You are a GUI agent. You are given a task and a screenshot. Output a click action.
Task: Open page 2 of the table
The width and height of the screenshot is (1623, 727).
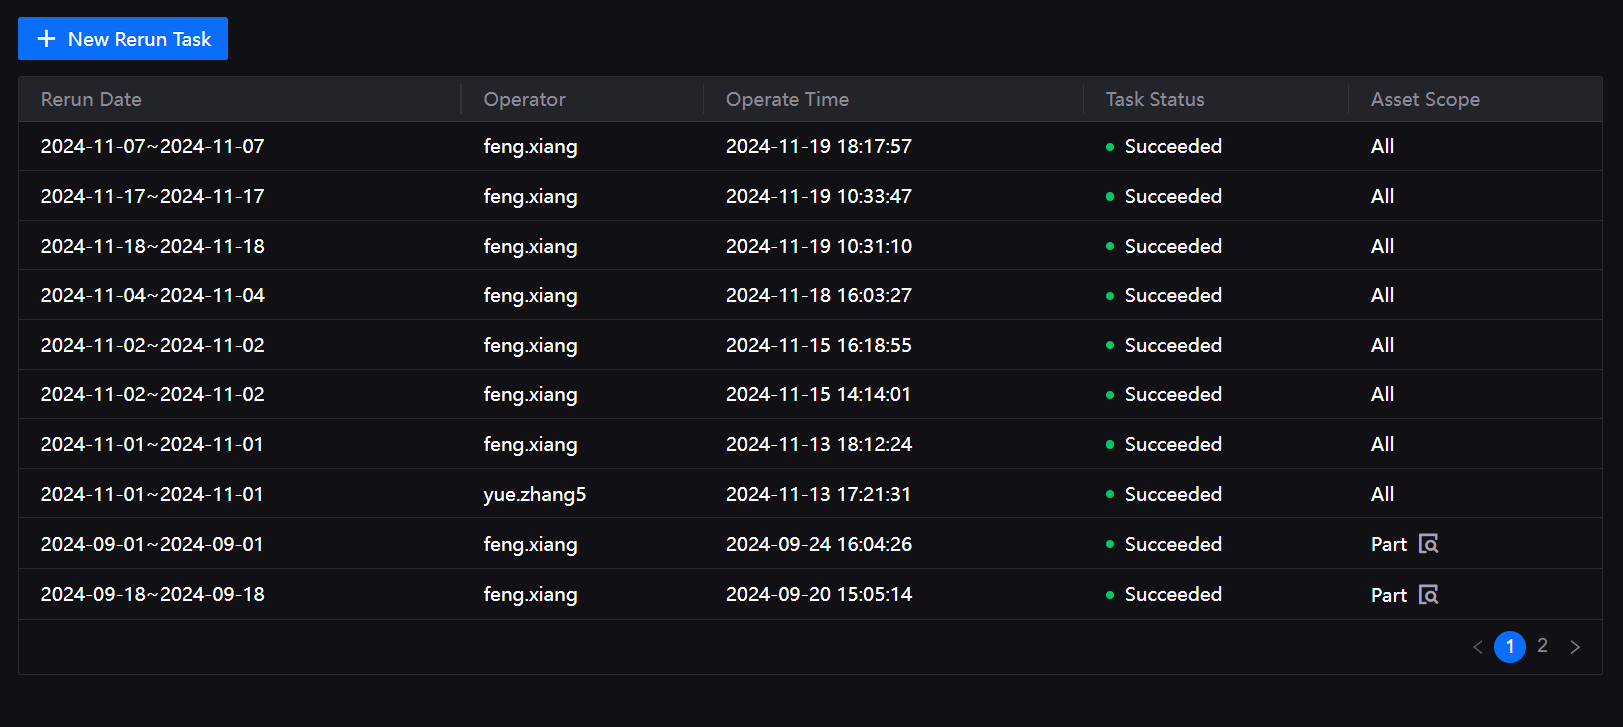point(1542,646)
